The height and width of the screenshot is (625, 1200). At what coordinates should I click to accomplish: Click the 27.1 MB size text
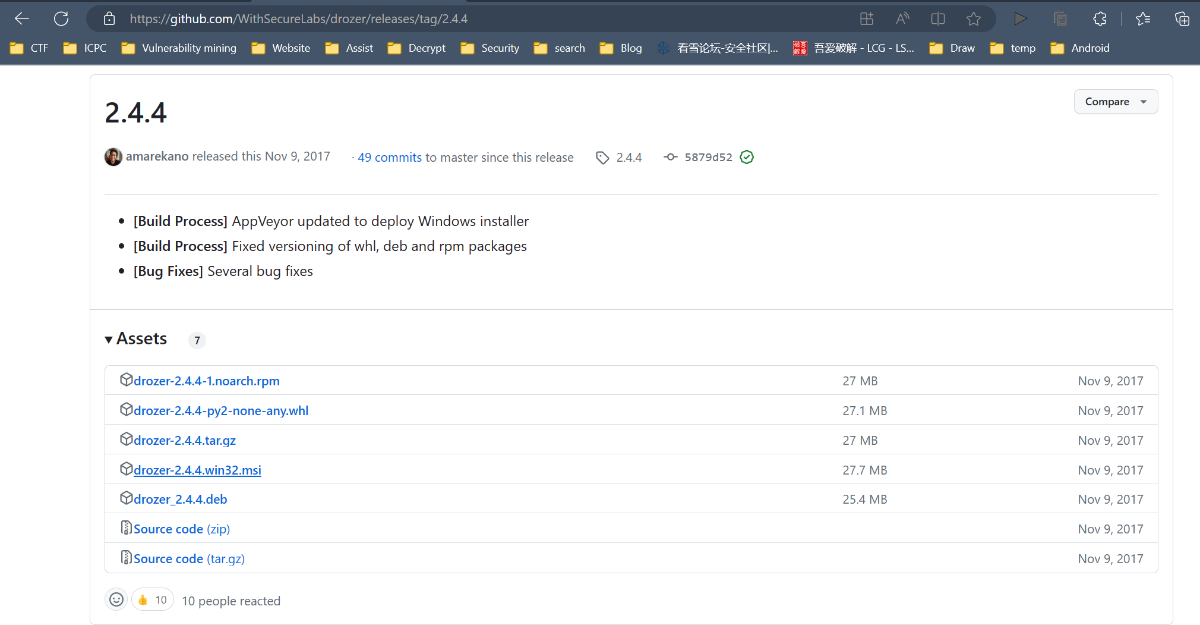pos(865,411)
